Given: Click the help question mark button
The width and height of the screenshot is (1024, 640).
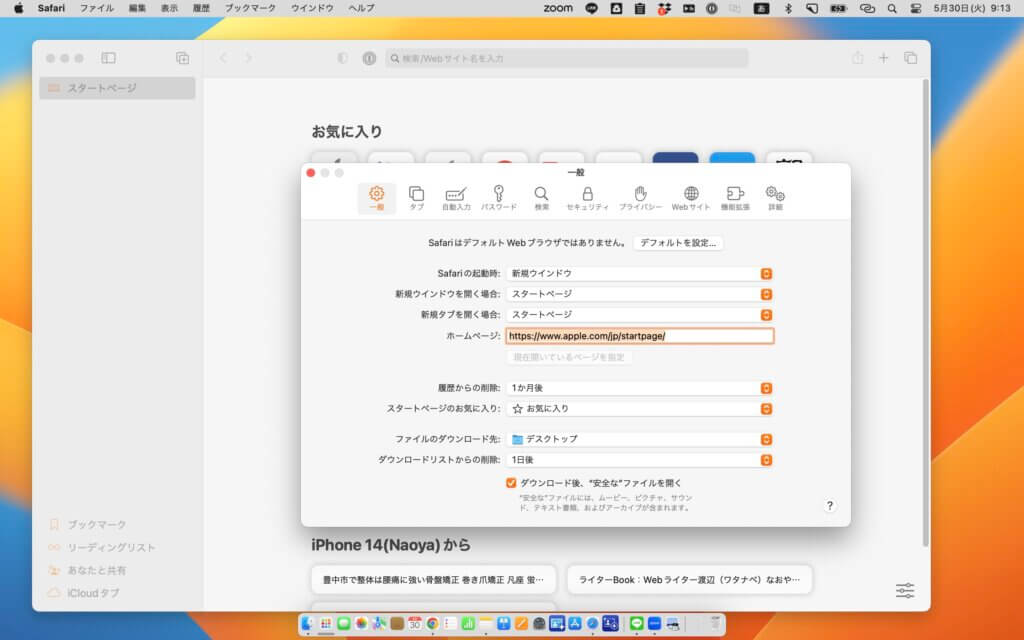Looking at the screenshot, I should click(x=829, y=505).
